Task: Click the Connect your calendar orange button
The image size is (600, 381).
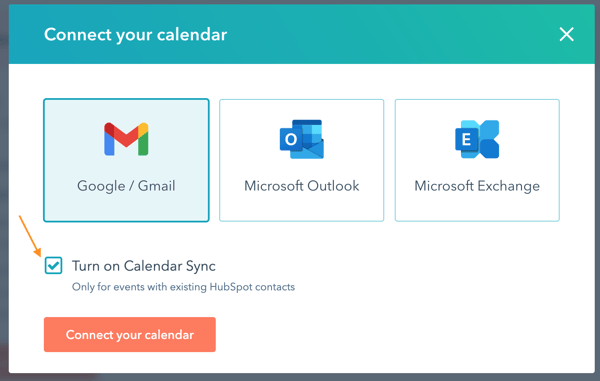Action: click(130, 334)
